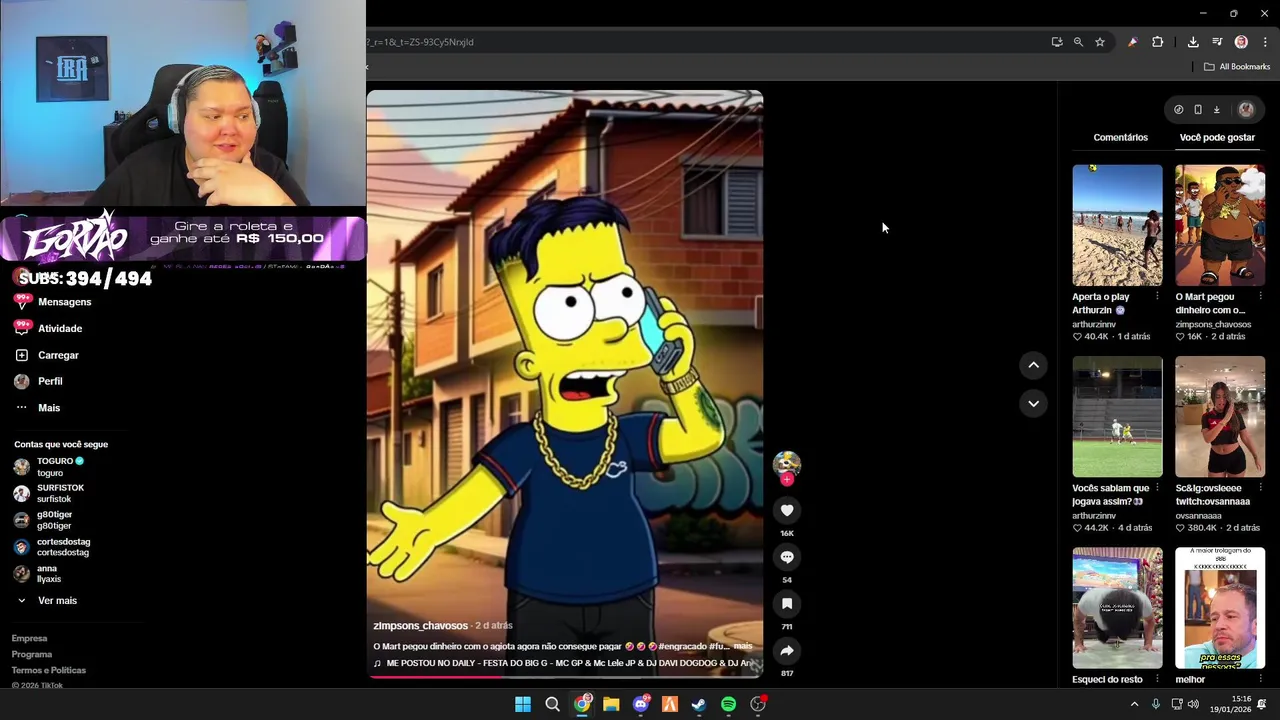Open the Aperta o play Arthurzin thumbnail
The width and height of the screenshot is (1280, 720).
(1117, 225)
